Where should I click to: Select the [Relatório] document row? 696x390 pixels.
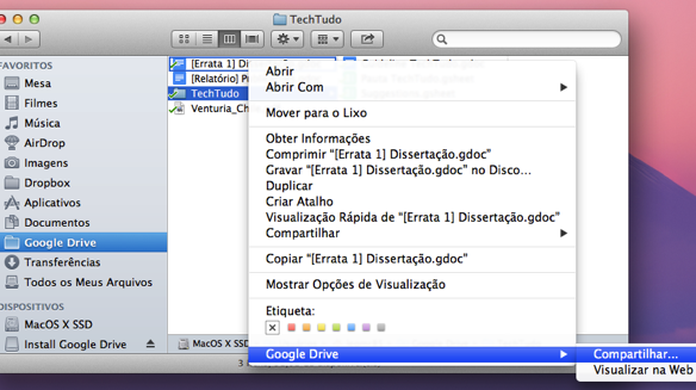point(208,79)
